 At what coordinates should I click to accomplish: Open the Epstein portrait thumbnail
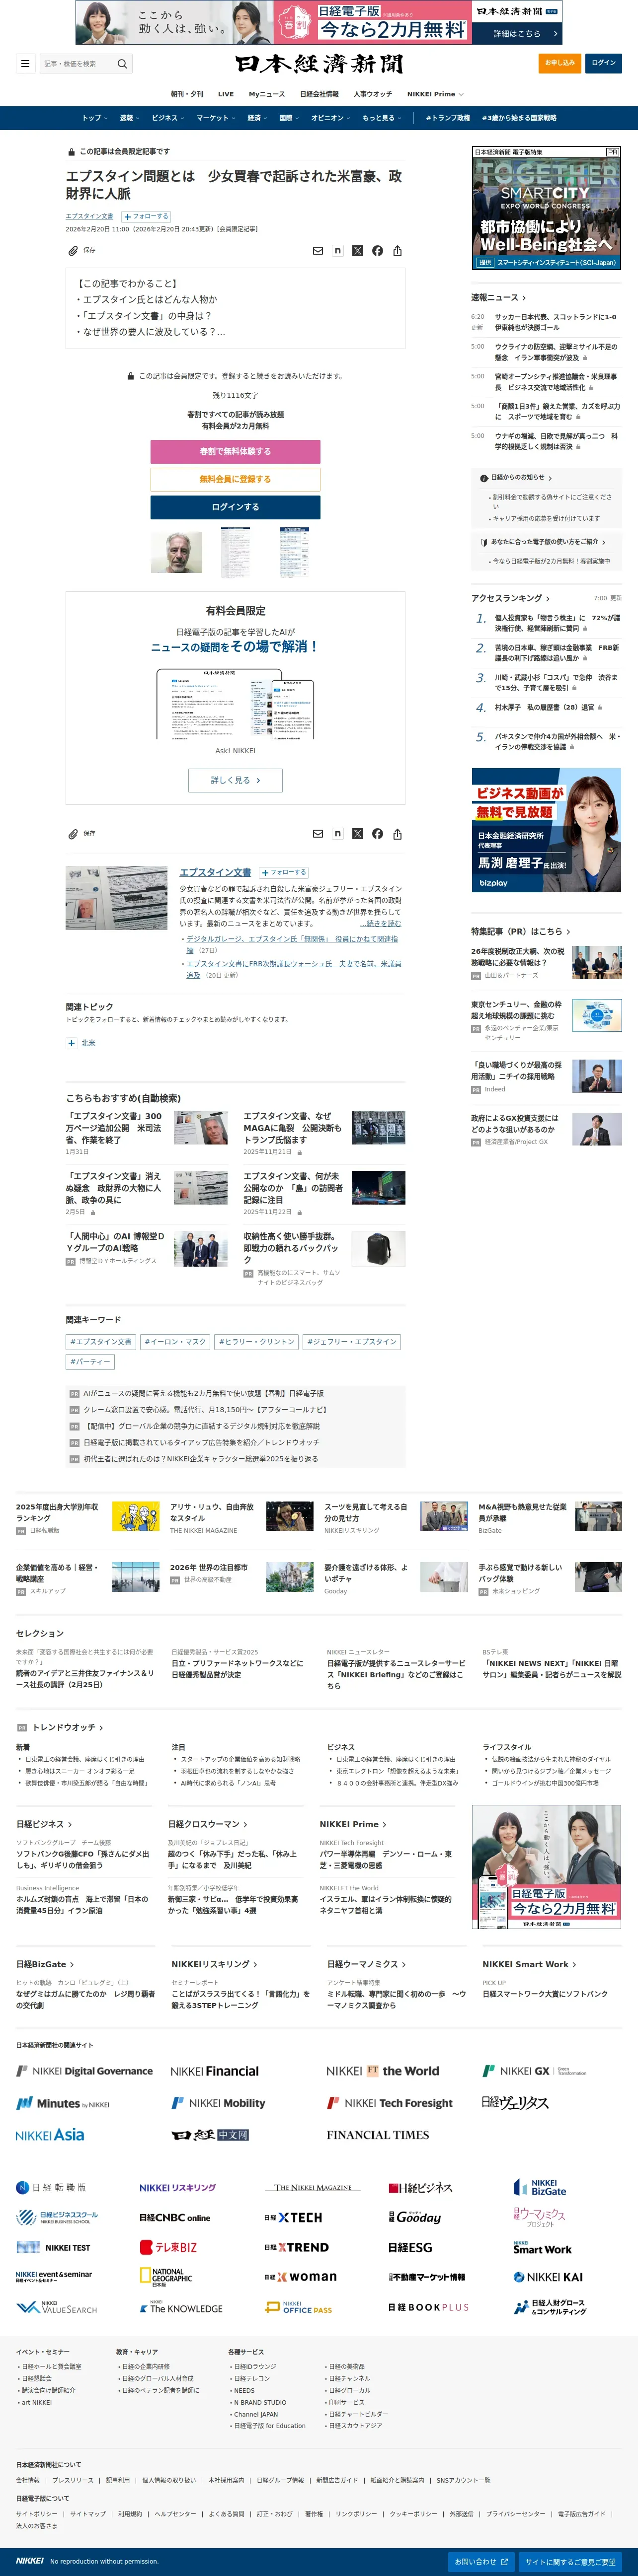pyautogui.click(x=177, y=552)
